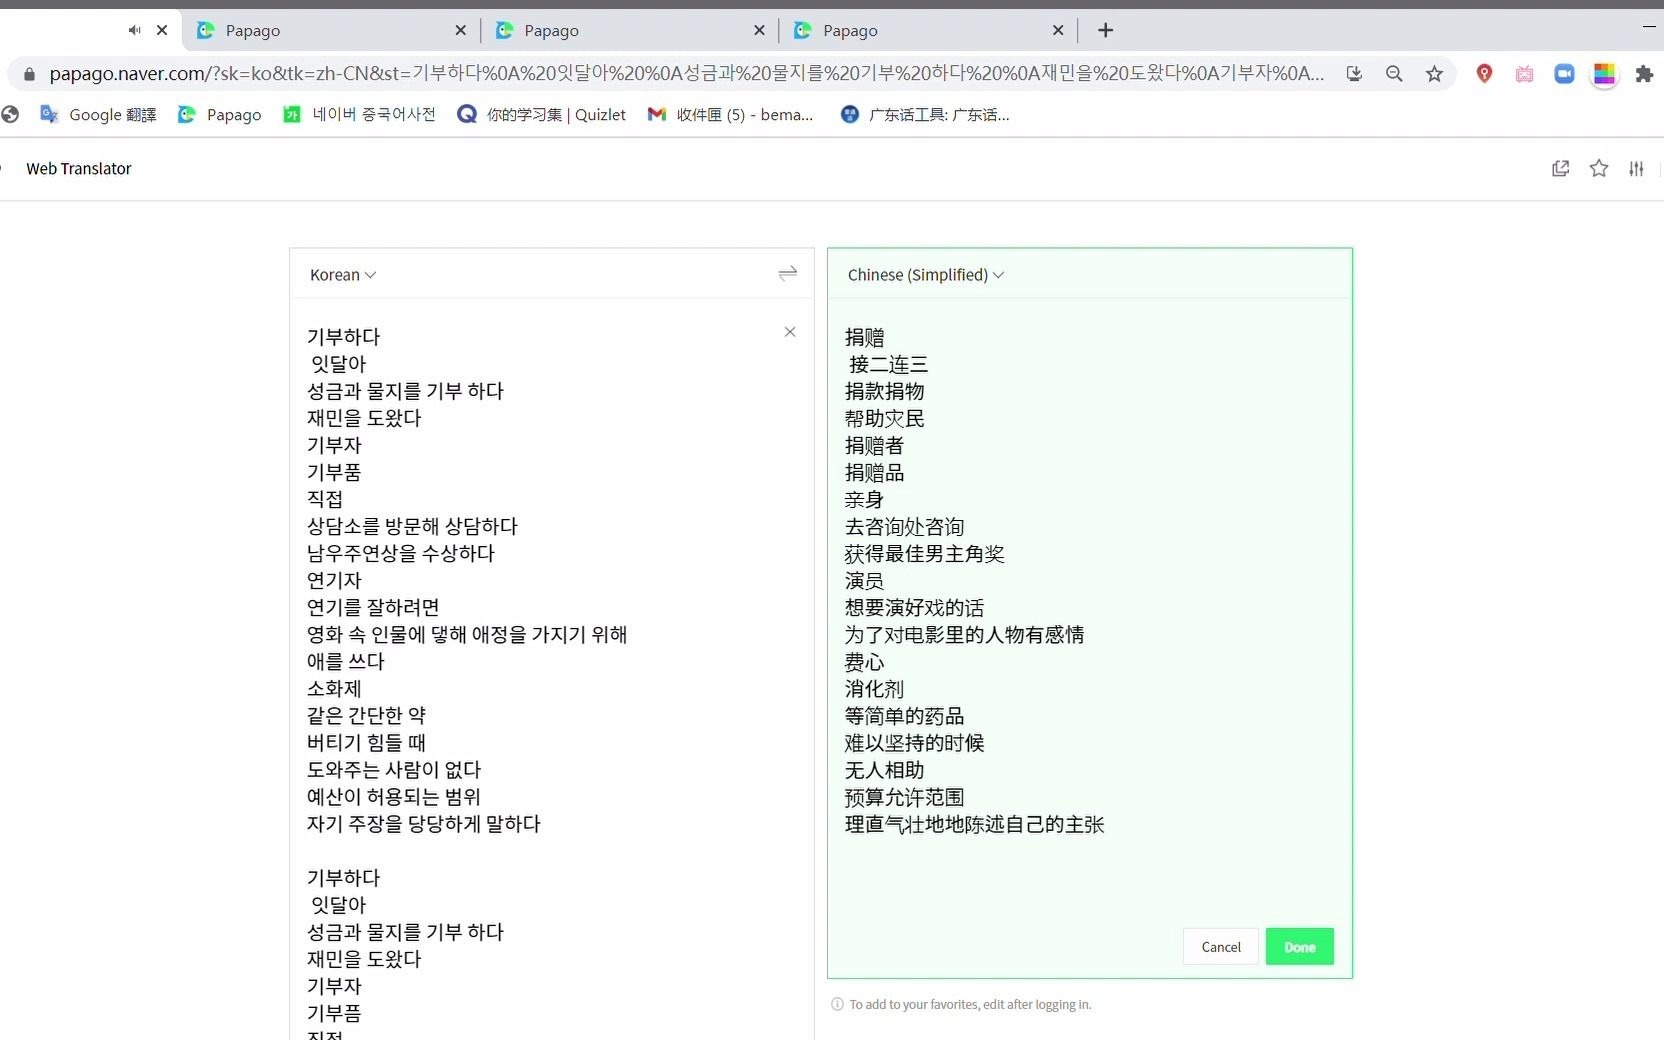Image resolution: width=1664 pixels, height=1040 pixels.
Task: Click Cancel in translation edit box
Action: coord(1221,947)
